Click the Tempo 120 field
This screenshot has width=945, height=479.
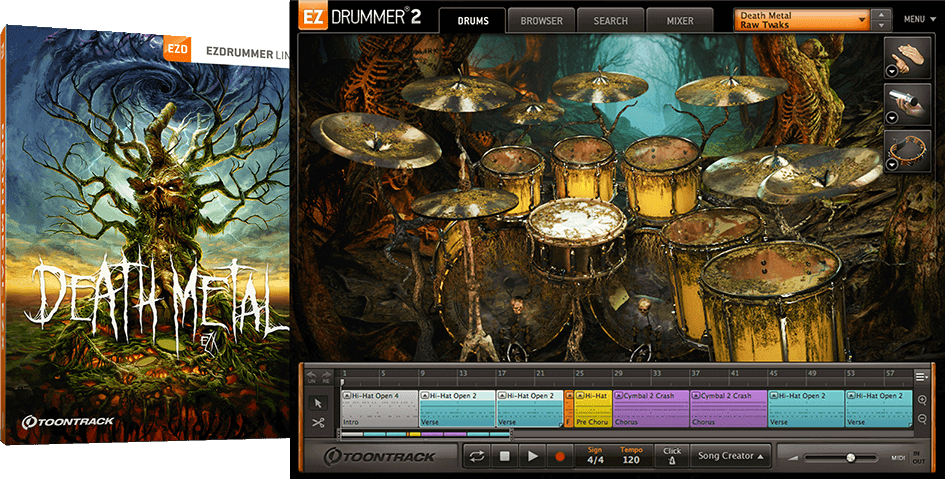pos(631,456)
